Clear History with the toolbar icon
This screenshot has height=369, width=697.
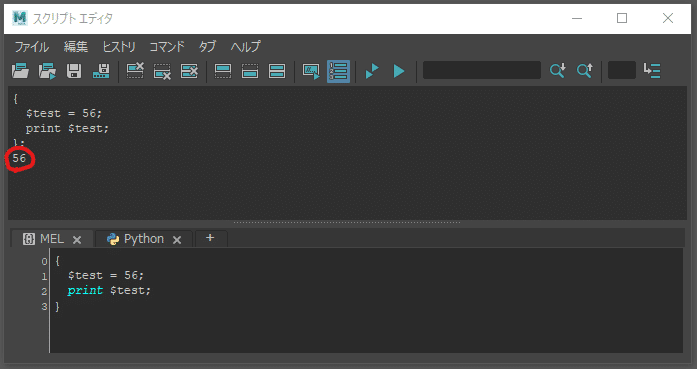[x=135, y=71]
